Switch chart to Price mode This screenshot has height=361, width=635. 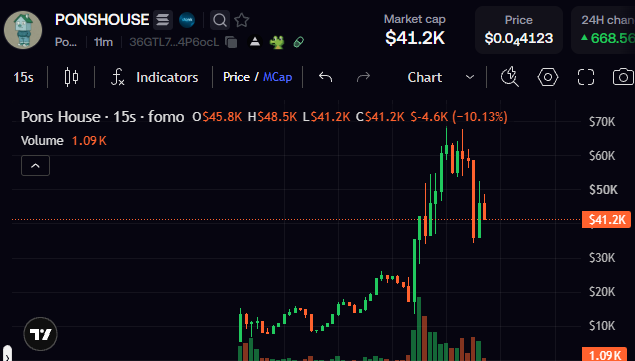pos(236,77)
